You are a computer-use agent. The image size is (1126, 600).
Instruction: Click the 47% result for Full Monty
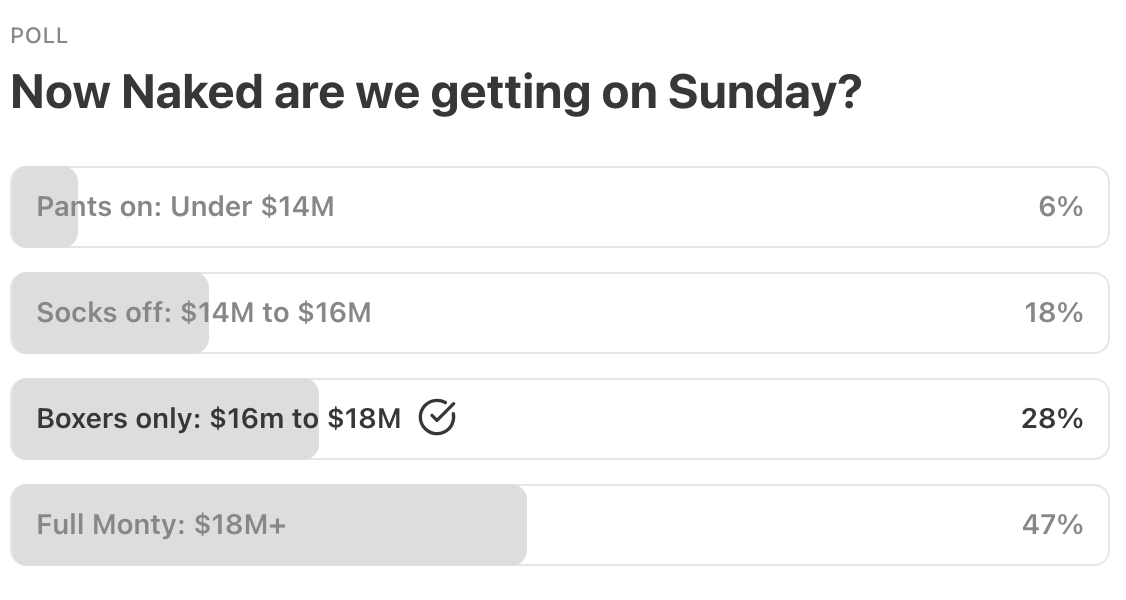[x=1051, y=525]
